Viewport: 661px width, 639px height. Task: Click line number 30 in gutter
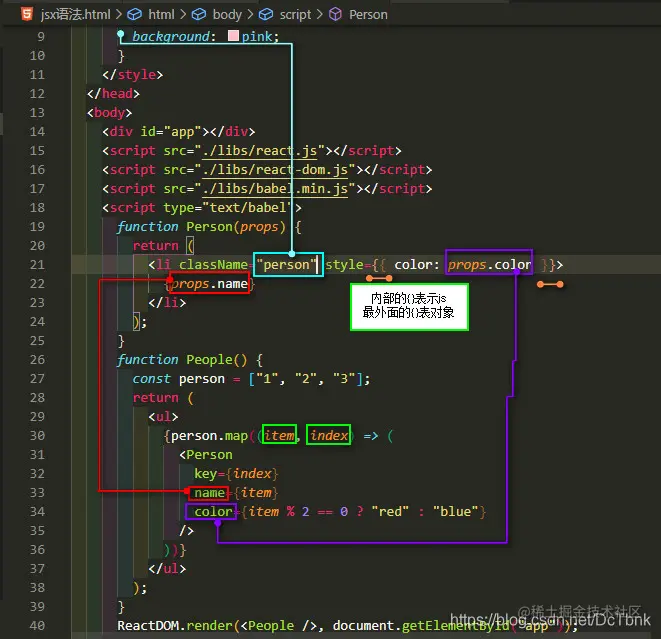click(x=37, y=435)
